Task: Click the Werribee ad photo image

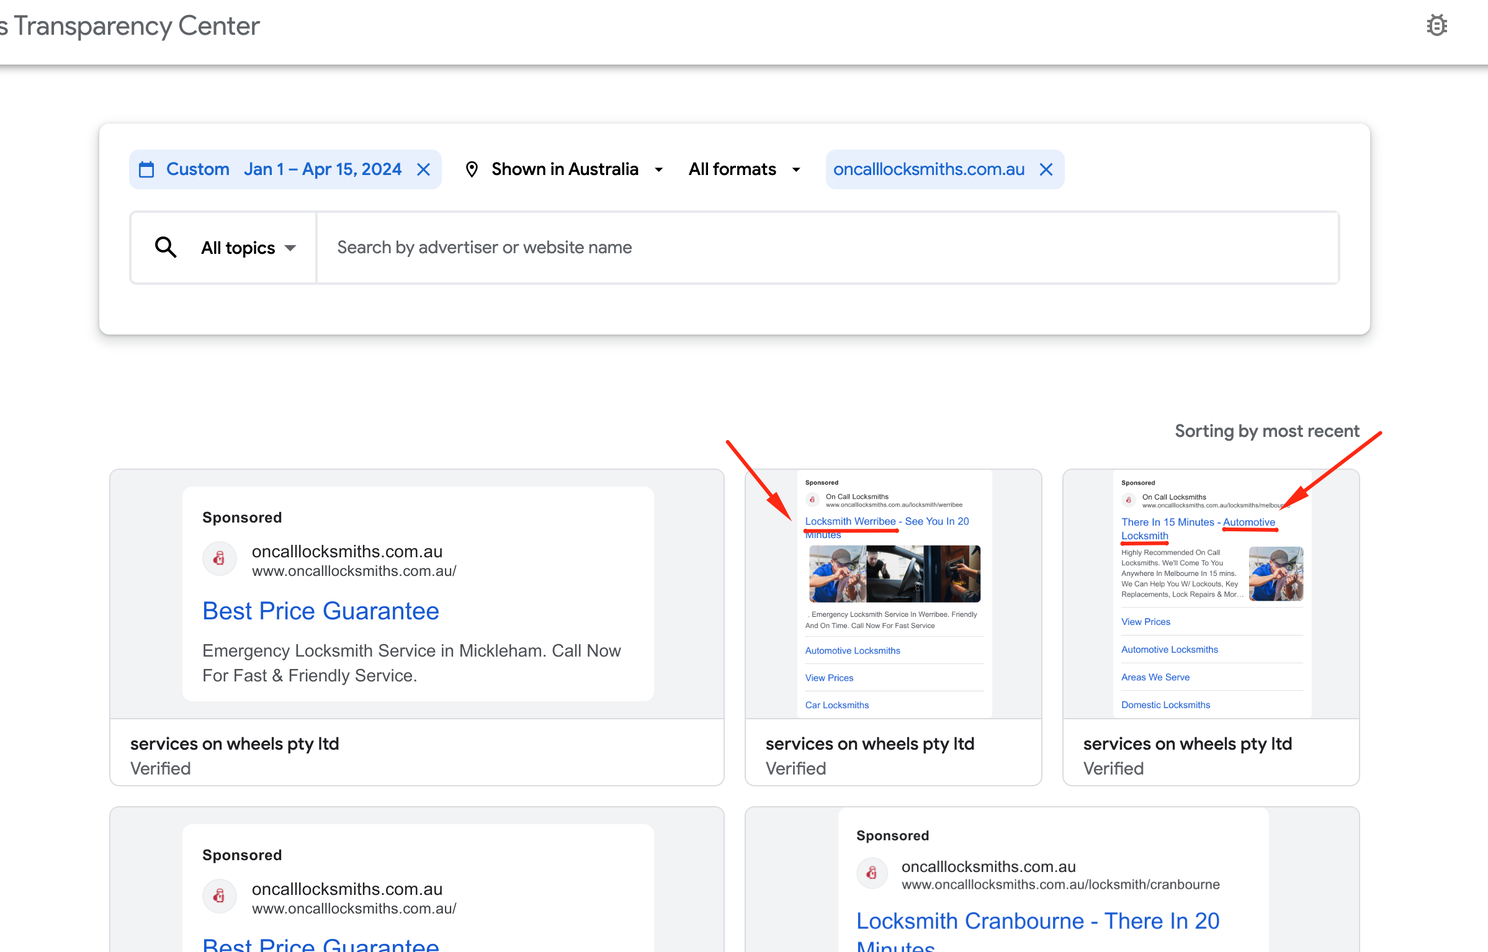Action: click(x=895, y=574)
